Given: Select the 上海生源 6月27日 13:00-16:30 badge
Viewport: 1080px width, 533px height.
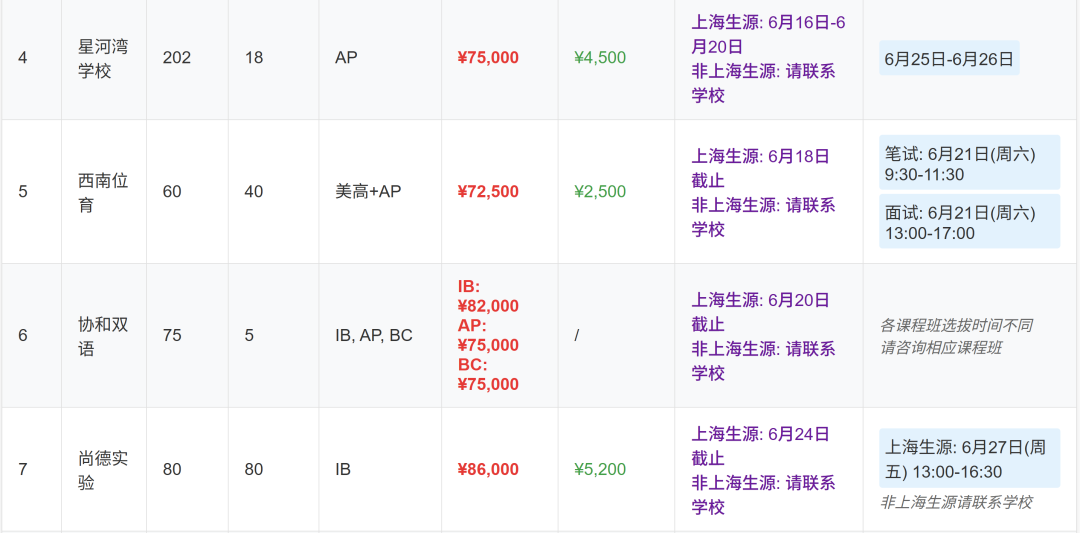Looking at the screenshot, I should [x=969, y=459].
